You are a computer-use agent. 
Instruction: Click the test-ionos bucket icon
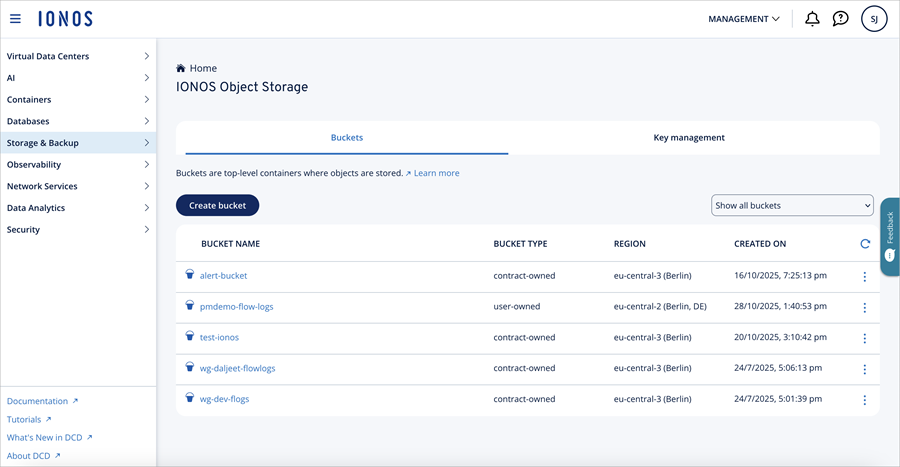pos(190,336)
